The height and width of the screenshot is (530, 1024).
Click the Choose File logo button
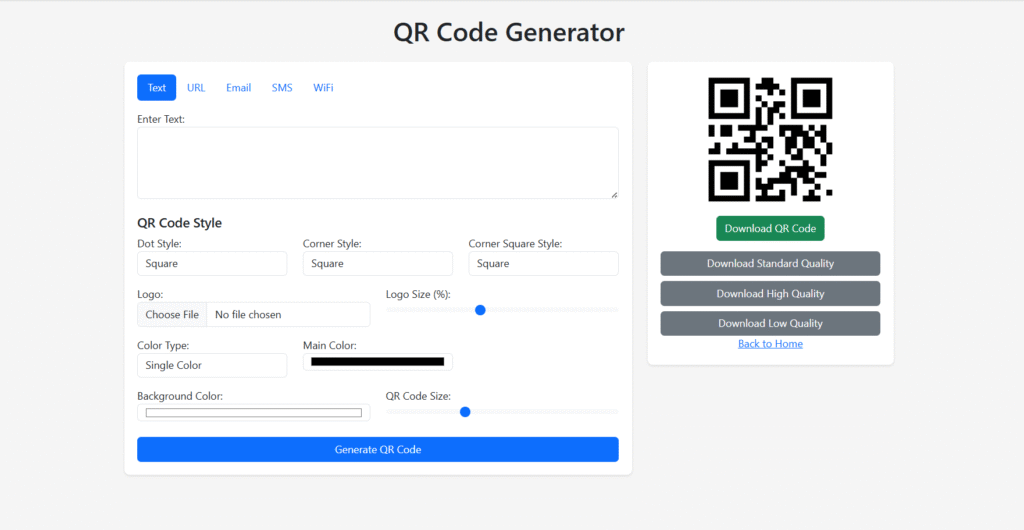point(172,315)
